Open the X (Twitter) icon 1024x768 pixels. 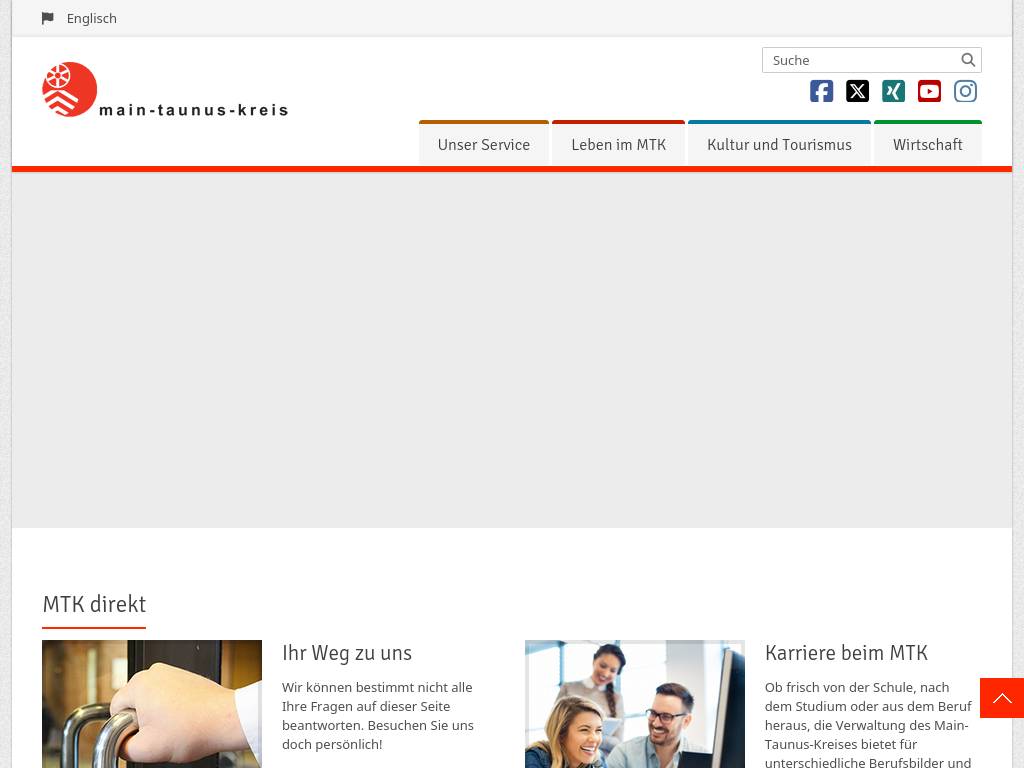857,91
